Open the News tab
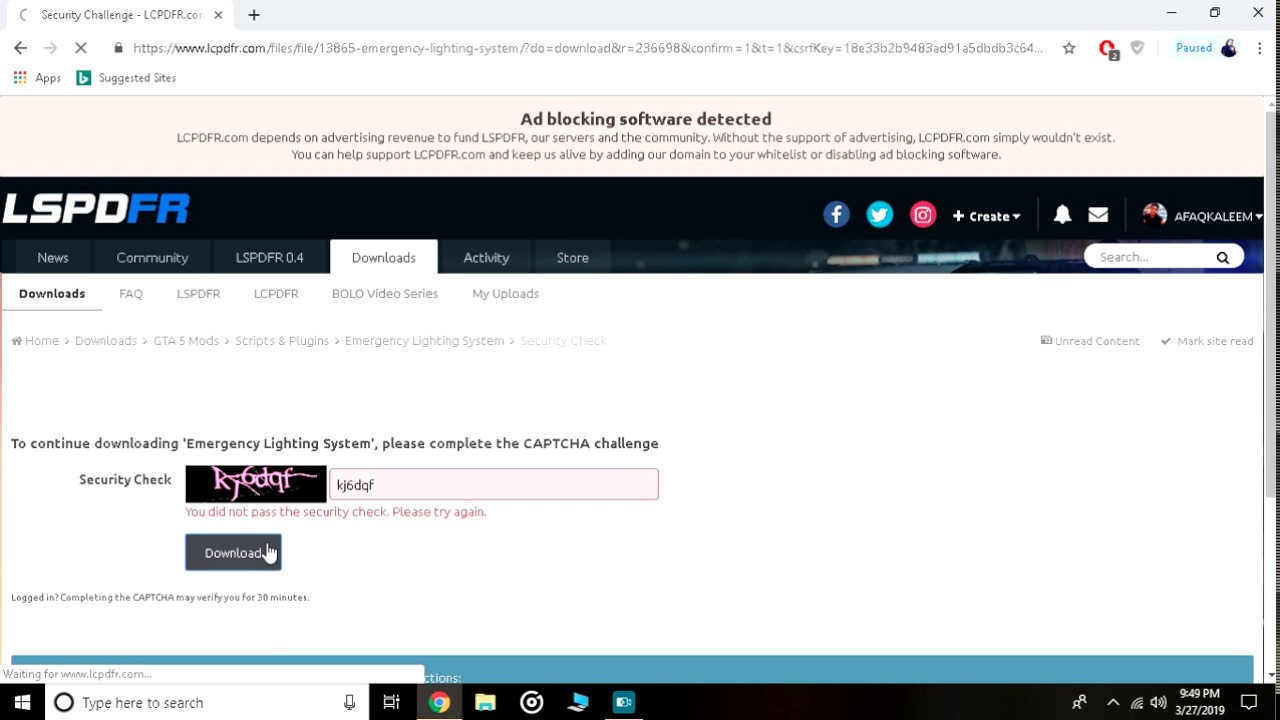Image resolution: width=1280 pixels, height=720 pixels. pos(53,258)
